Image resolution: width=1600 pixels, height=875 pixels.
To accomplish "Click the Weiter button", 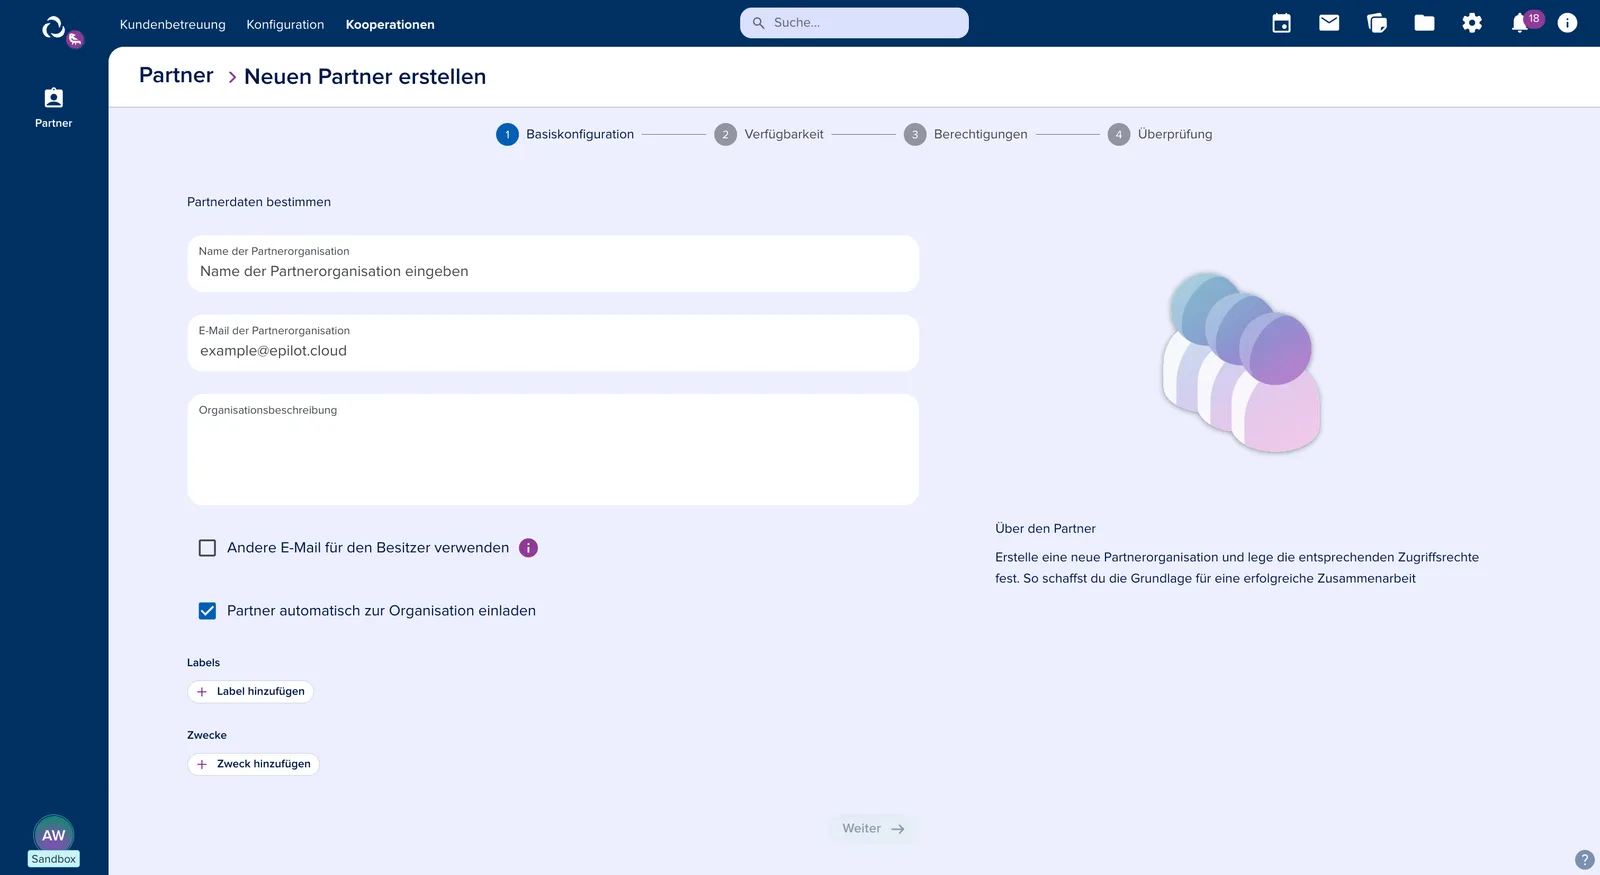I will pos(873,829).
